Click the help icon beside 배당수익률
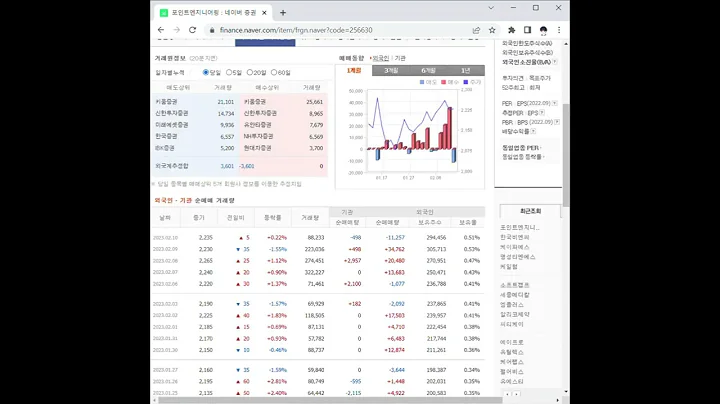Viewport: 720px width, 404px height. (533, 131)
